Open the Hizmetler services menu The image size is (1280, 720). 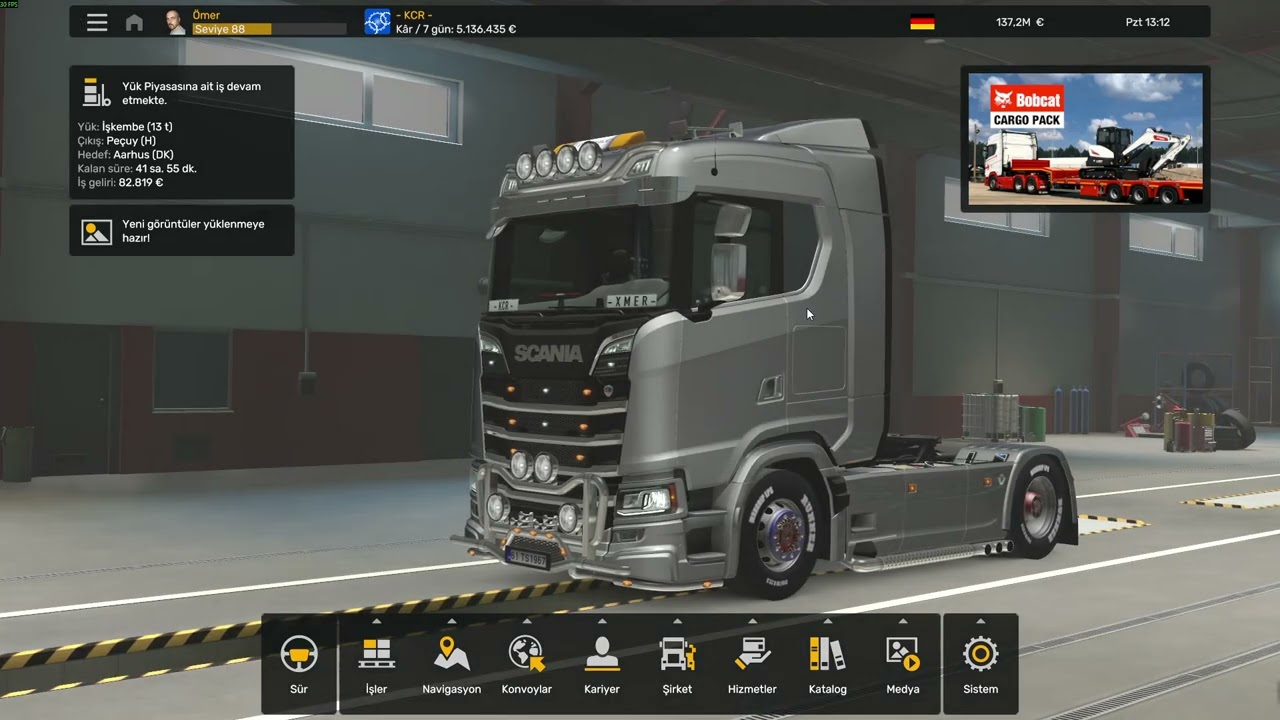(x=752, y=664)
